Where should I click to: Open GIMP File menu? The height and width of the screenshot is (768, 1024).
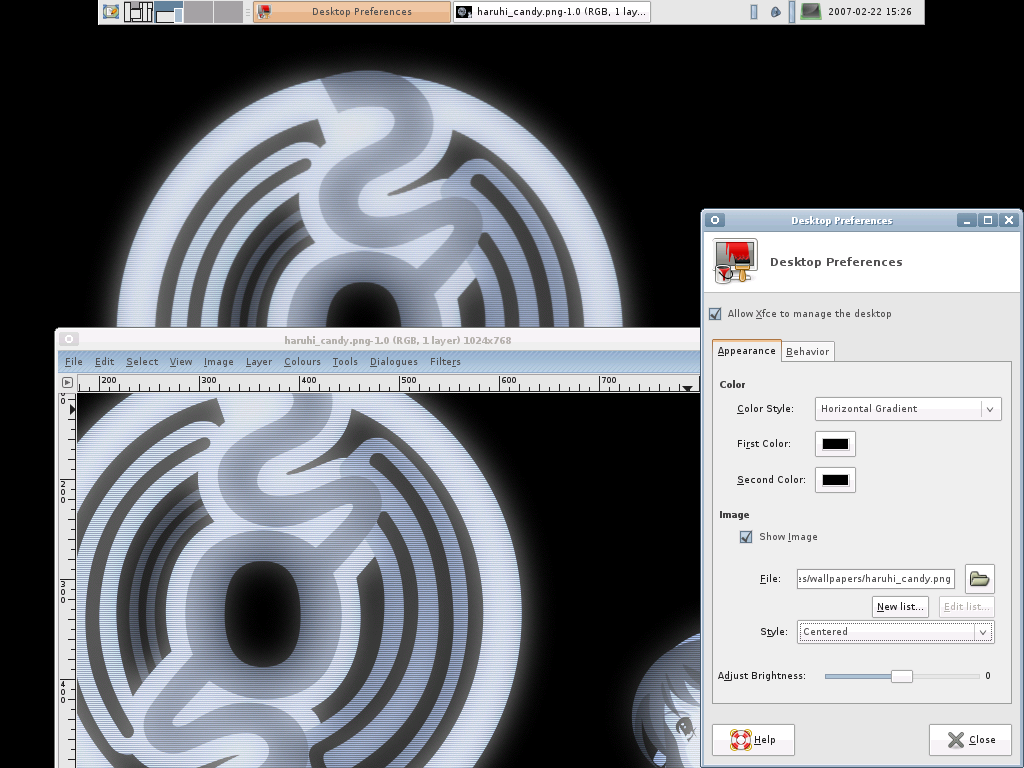pos(74,362)
